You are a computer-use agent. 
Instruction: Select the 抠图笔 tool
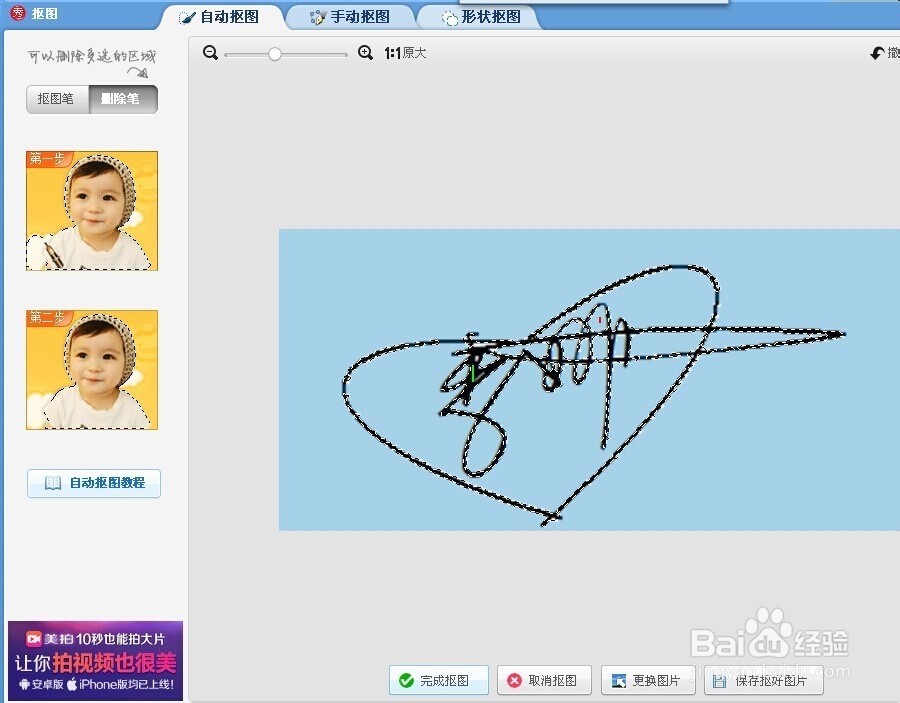point(57,99)
